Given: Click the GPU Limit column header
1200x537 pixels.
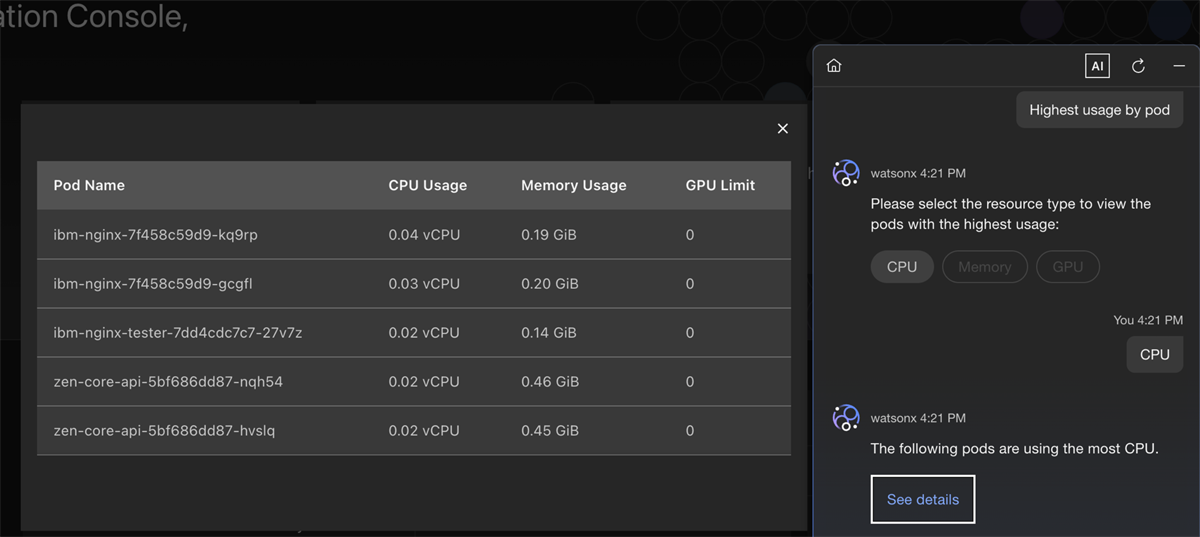Looking at the screenshot, I should coord(720,185).
